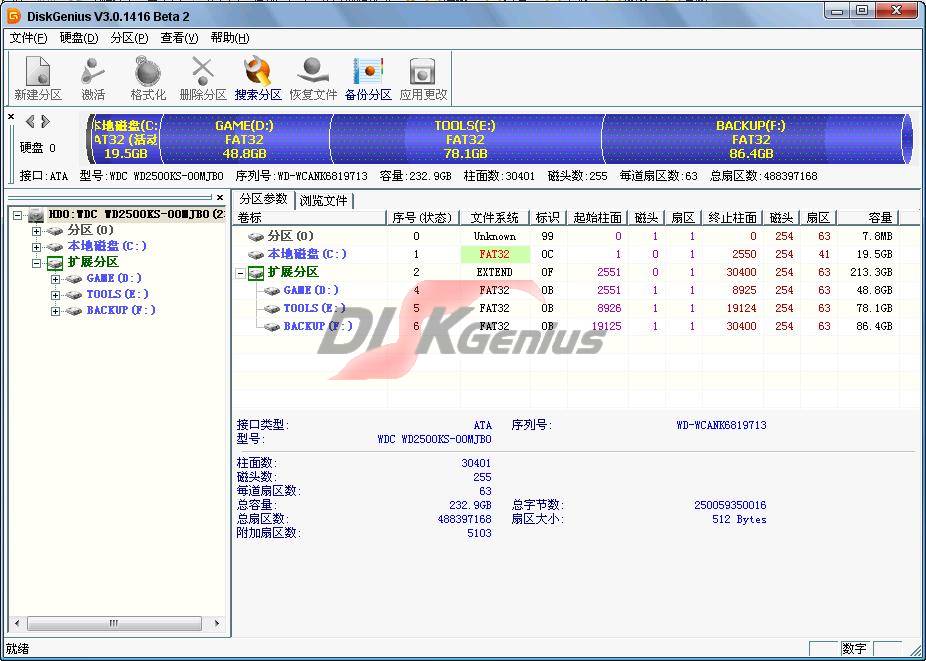The height and width of the screenshot is (661, 926).
Task: Click tree scrollbar left arrow
Action: pos(17,623)
